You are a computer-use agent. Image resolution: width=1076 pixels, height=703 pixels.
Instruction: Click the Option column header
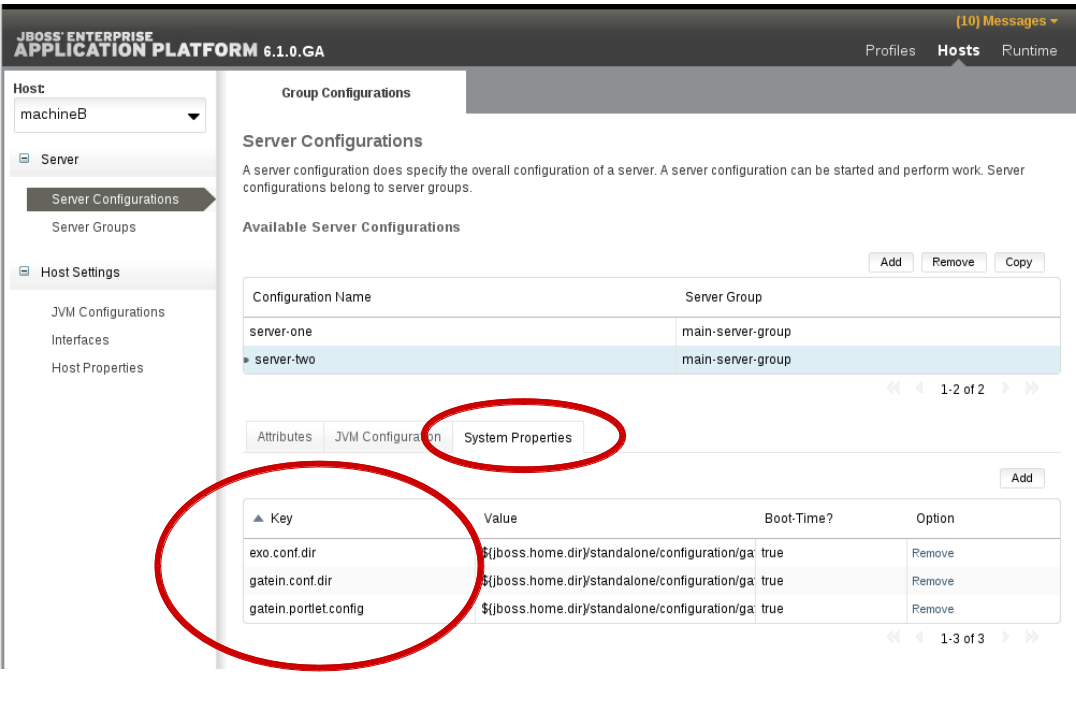coord(935,518)
